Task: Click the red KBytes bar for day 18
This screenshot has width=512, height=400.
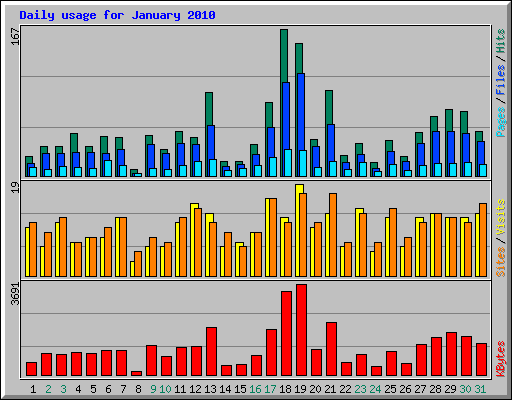Action: pos(286,334)
